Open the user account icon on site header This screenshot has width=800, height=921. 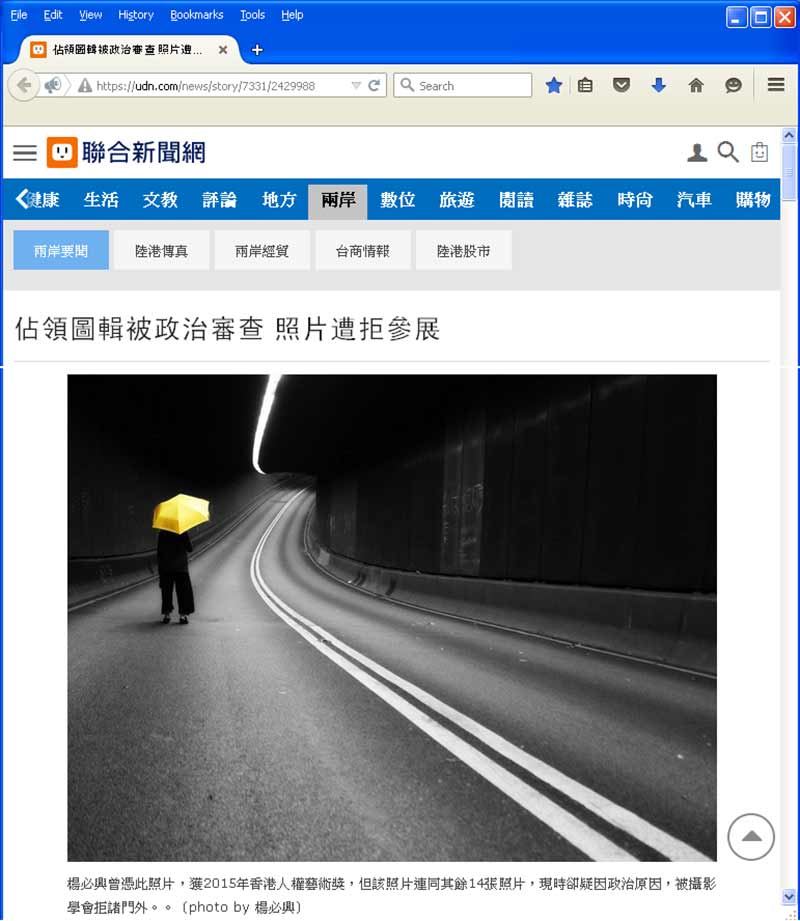coord(697,153)
